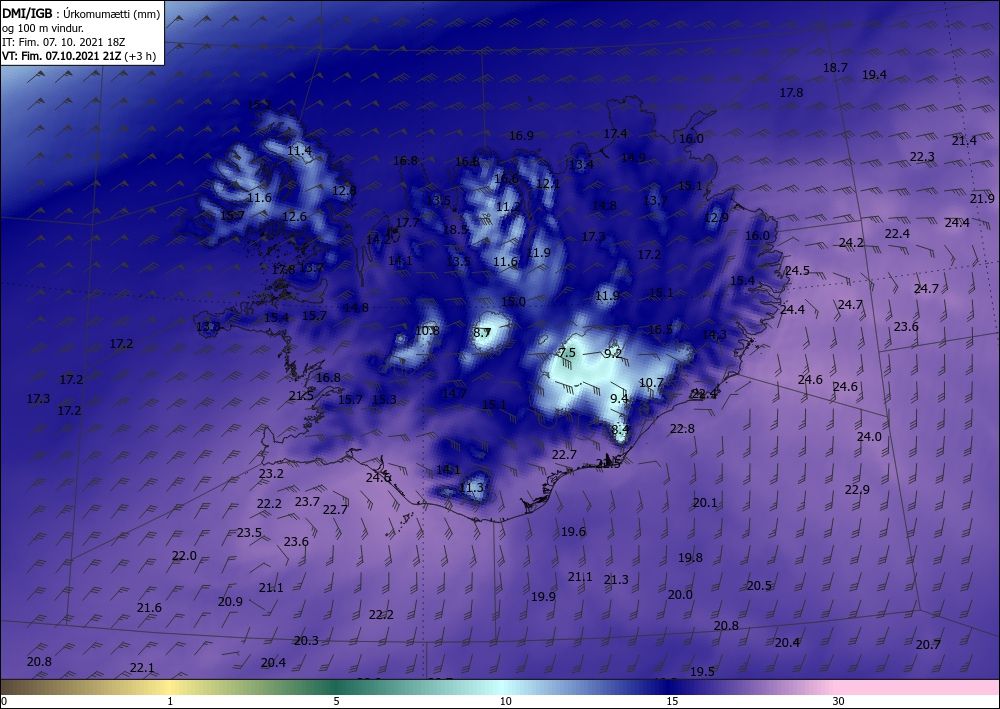Click the map value 20.0
This screenshot has width=1000, height=709.
point(680,595)
